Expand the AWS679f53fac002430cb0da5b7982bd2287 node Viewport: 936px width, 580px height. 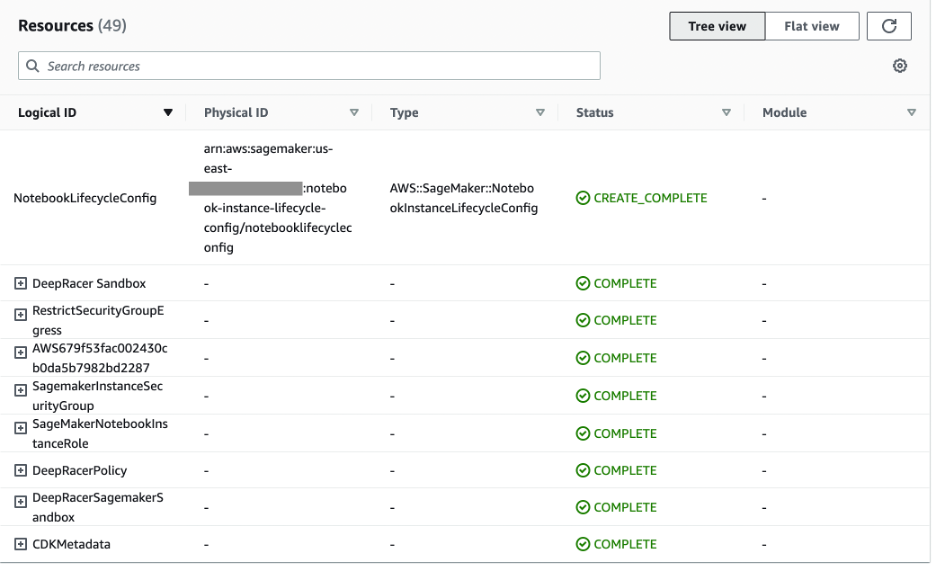coord(21,353)
